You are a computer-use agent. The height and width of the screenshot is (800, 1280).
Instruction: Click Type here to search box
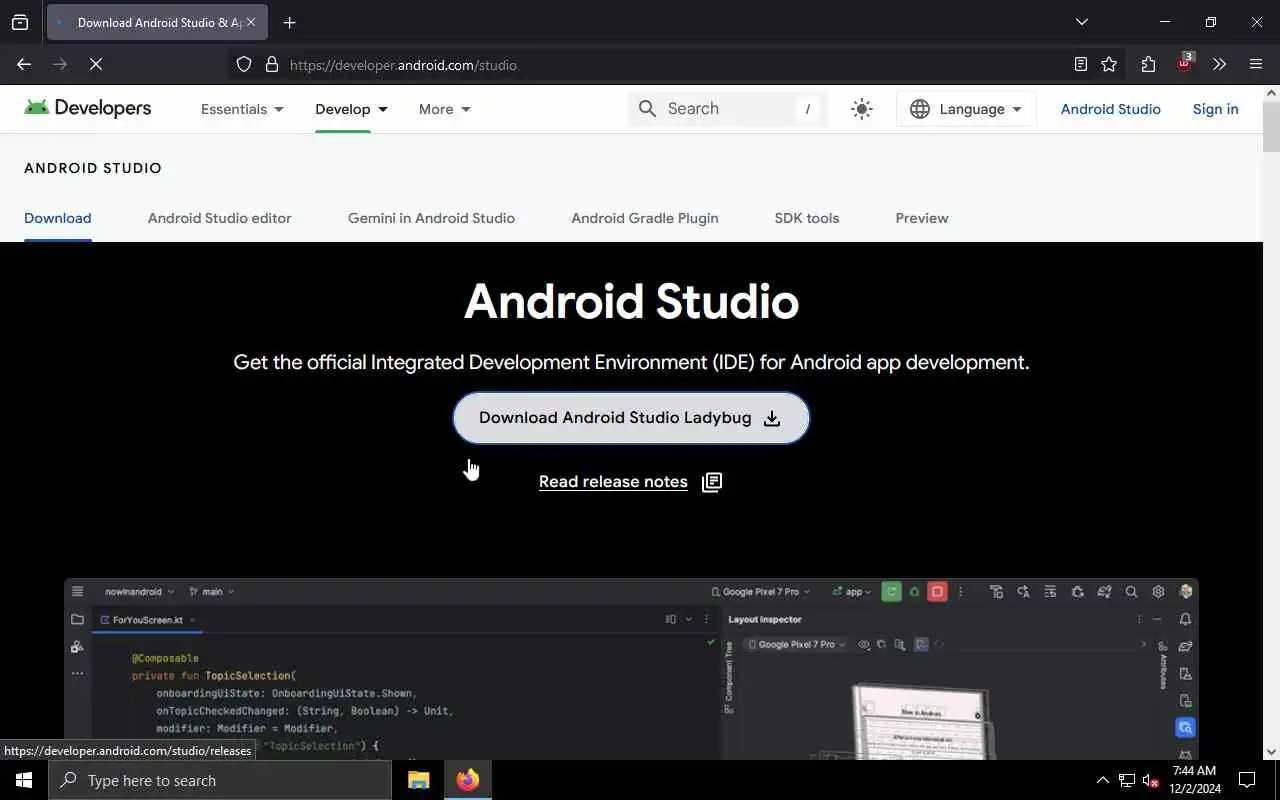click(x=220, y=780)
